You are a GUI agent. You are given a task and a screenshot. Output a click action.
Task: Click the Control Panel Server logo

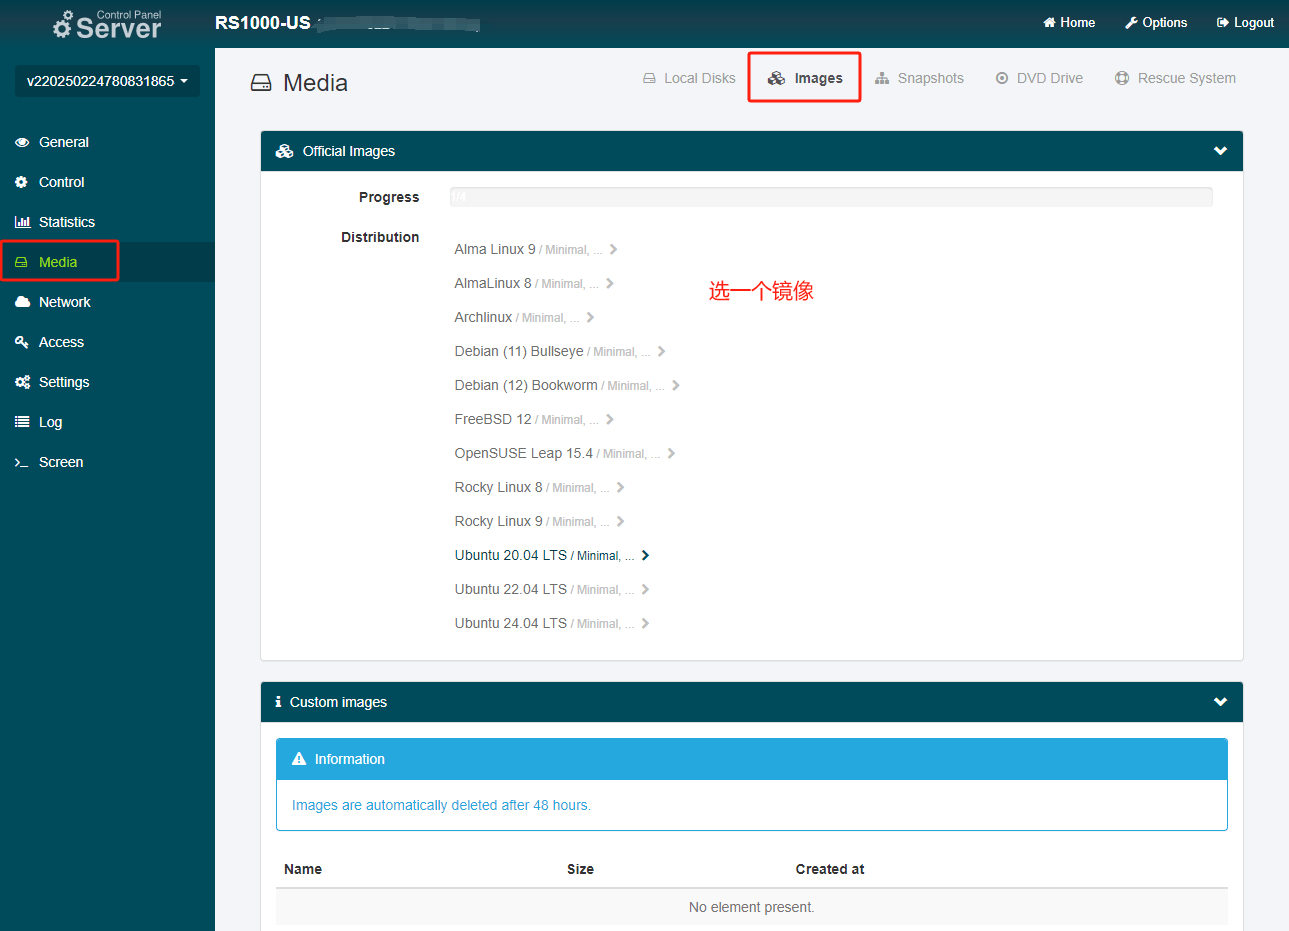[x=107, y=24]
